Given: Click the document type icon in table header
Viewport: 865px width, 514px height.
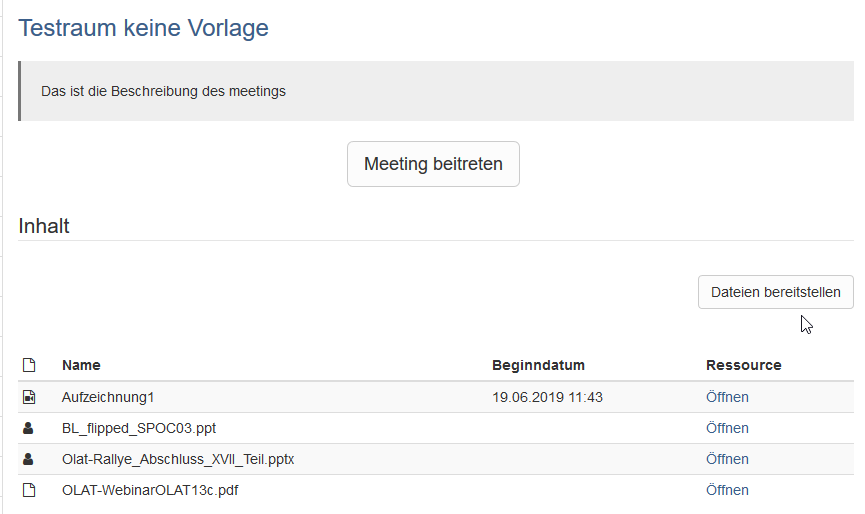Looking at the screenshot, I should pyautogui.click(x=29, y=366).
